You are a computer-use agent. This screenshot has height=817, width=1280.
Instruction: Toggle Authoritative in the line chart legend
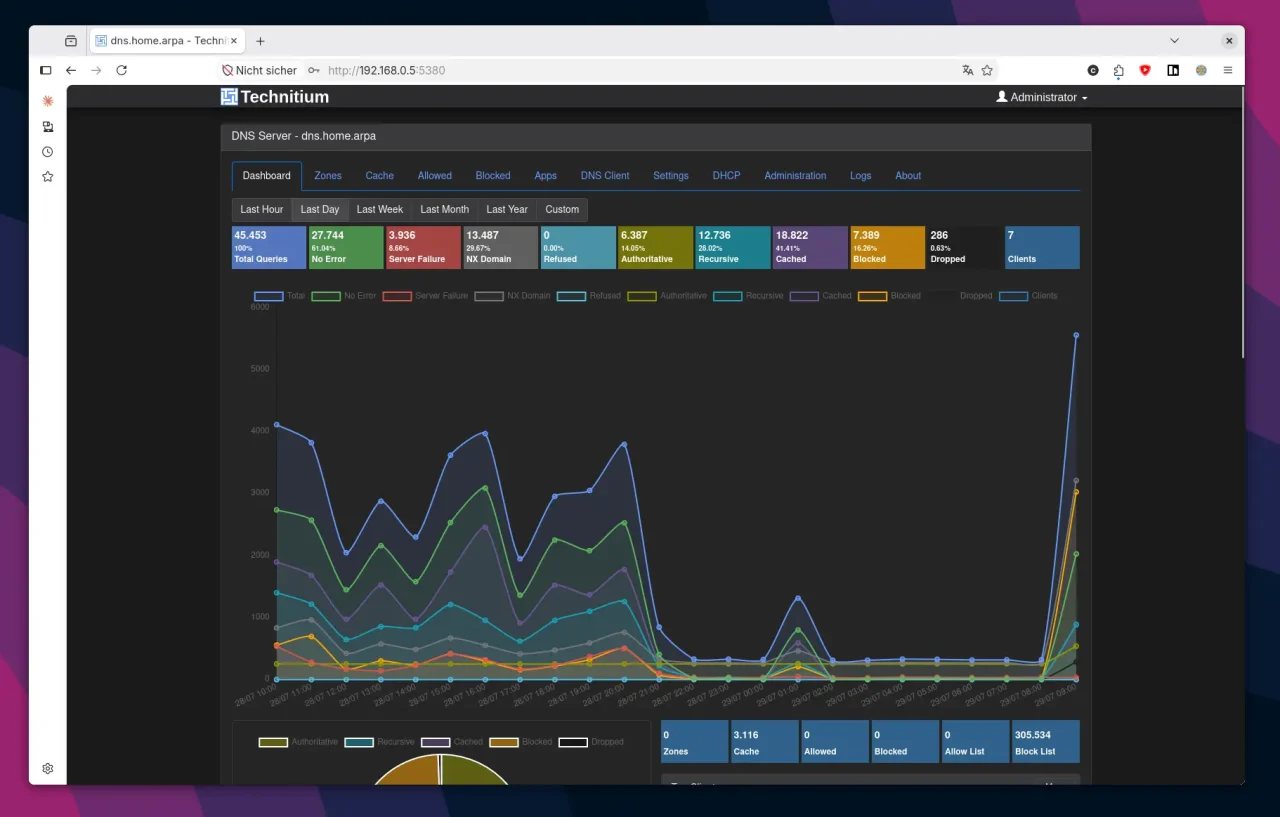coord(667,296)
